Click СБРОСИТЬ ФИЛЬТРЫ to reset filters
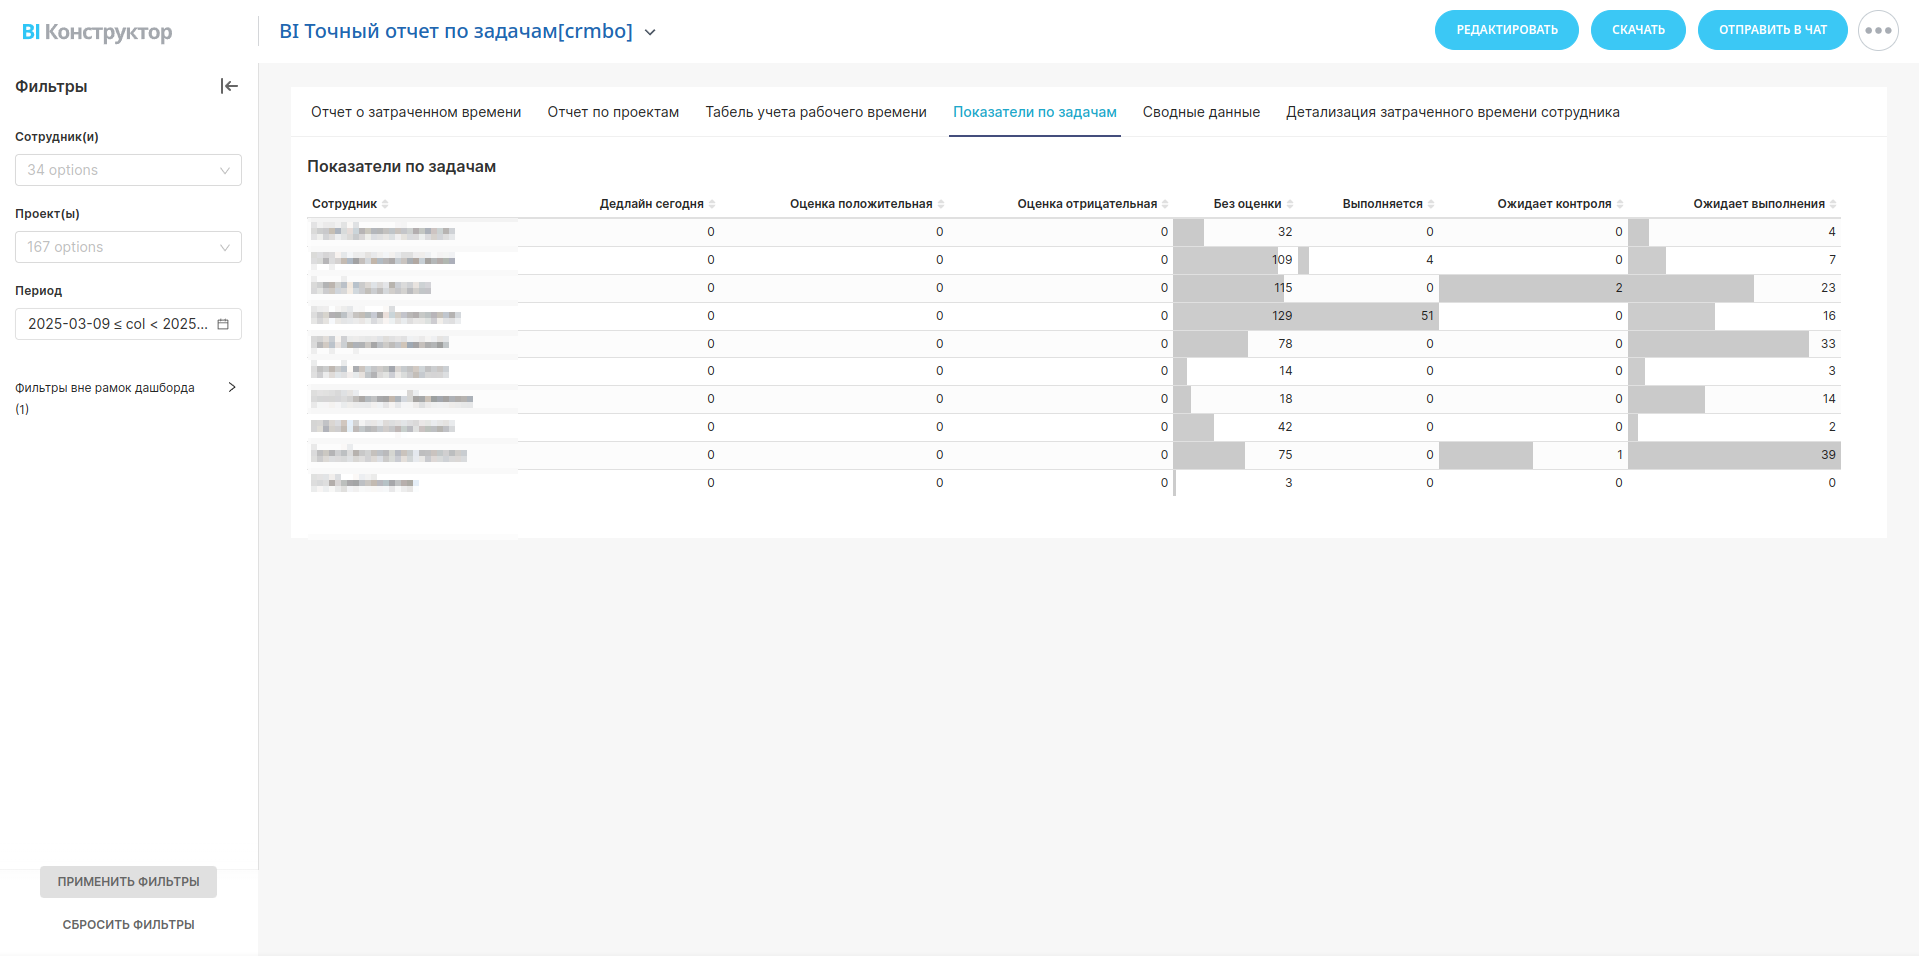 [x=128, y=925]
